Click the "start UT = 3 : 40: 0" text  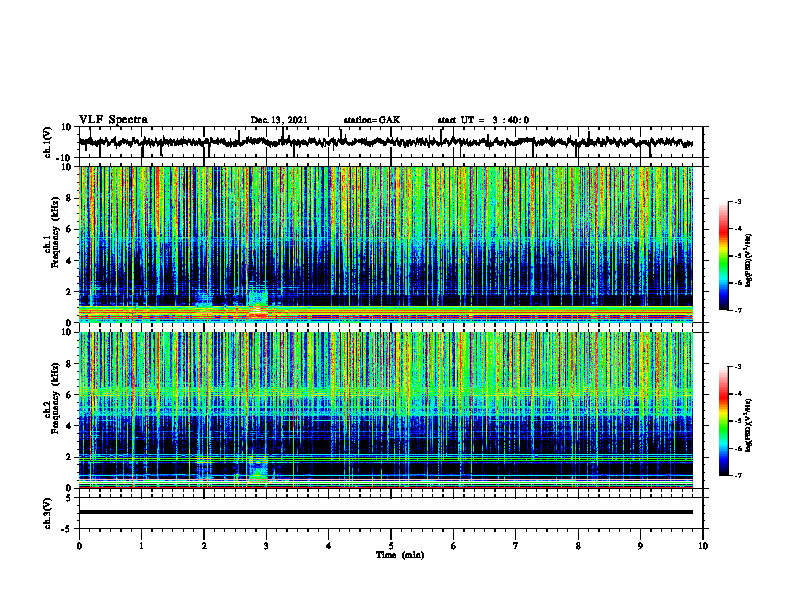(483, 120)
